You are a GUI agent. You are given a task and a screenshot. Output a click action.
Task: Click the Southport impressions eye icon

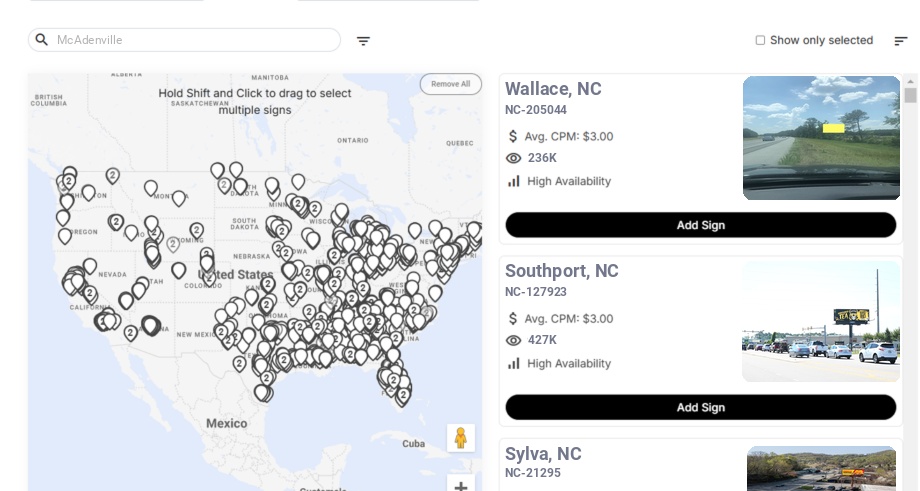pyautogui.click(x=514, y=340)
